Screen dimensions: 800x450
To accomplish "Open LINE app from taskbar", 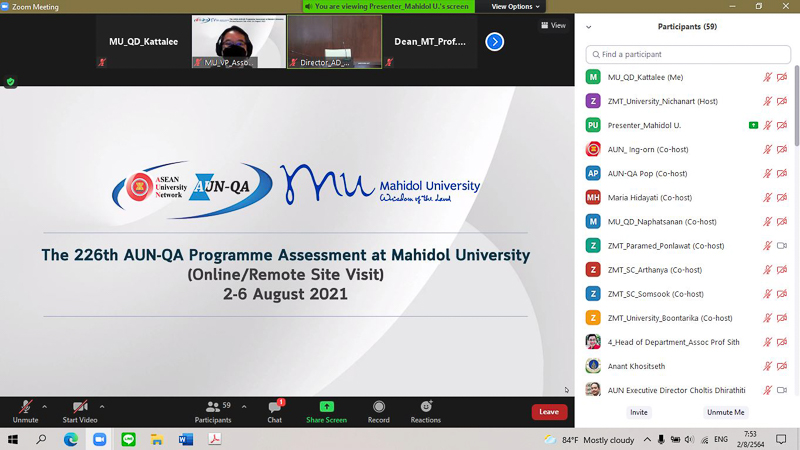I will click(x=128, y=439).
